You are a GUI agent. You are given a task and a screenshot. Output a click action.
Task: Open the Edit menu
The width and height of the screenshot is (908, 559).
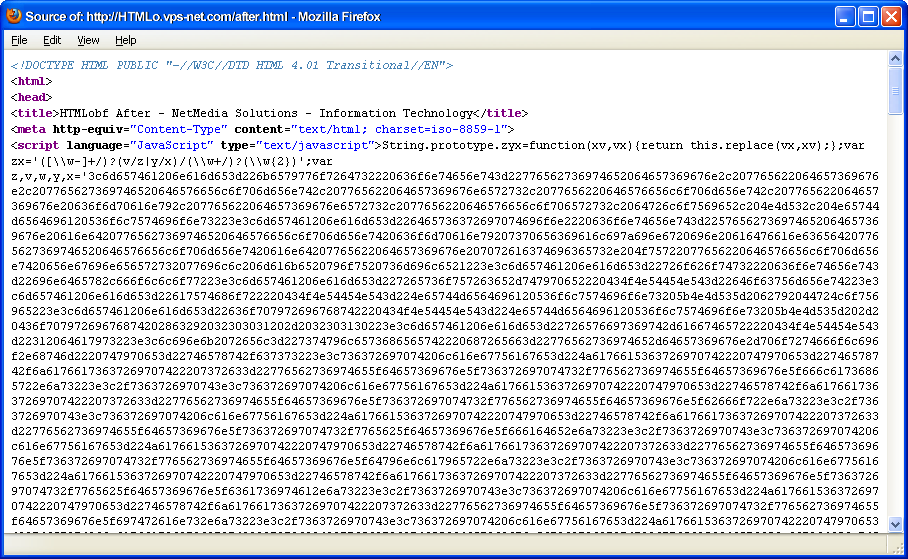(52, 40)
